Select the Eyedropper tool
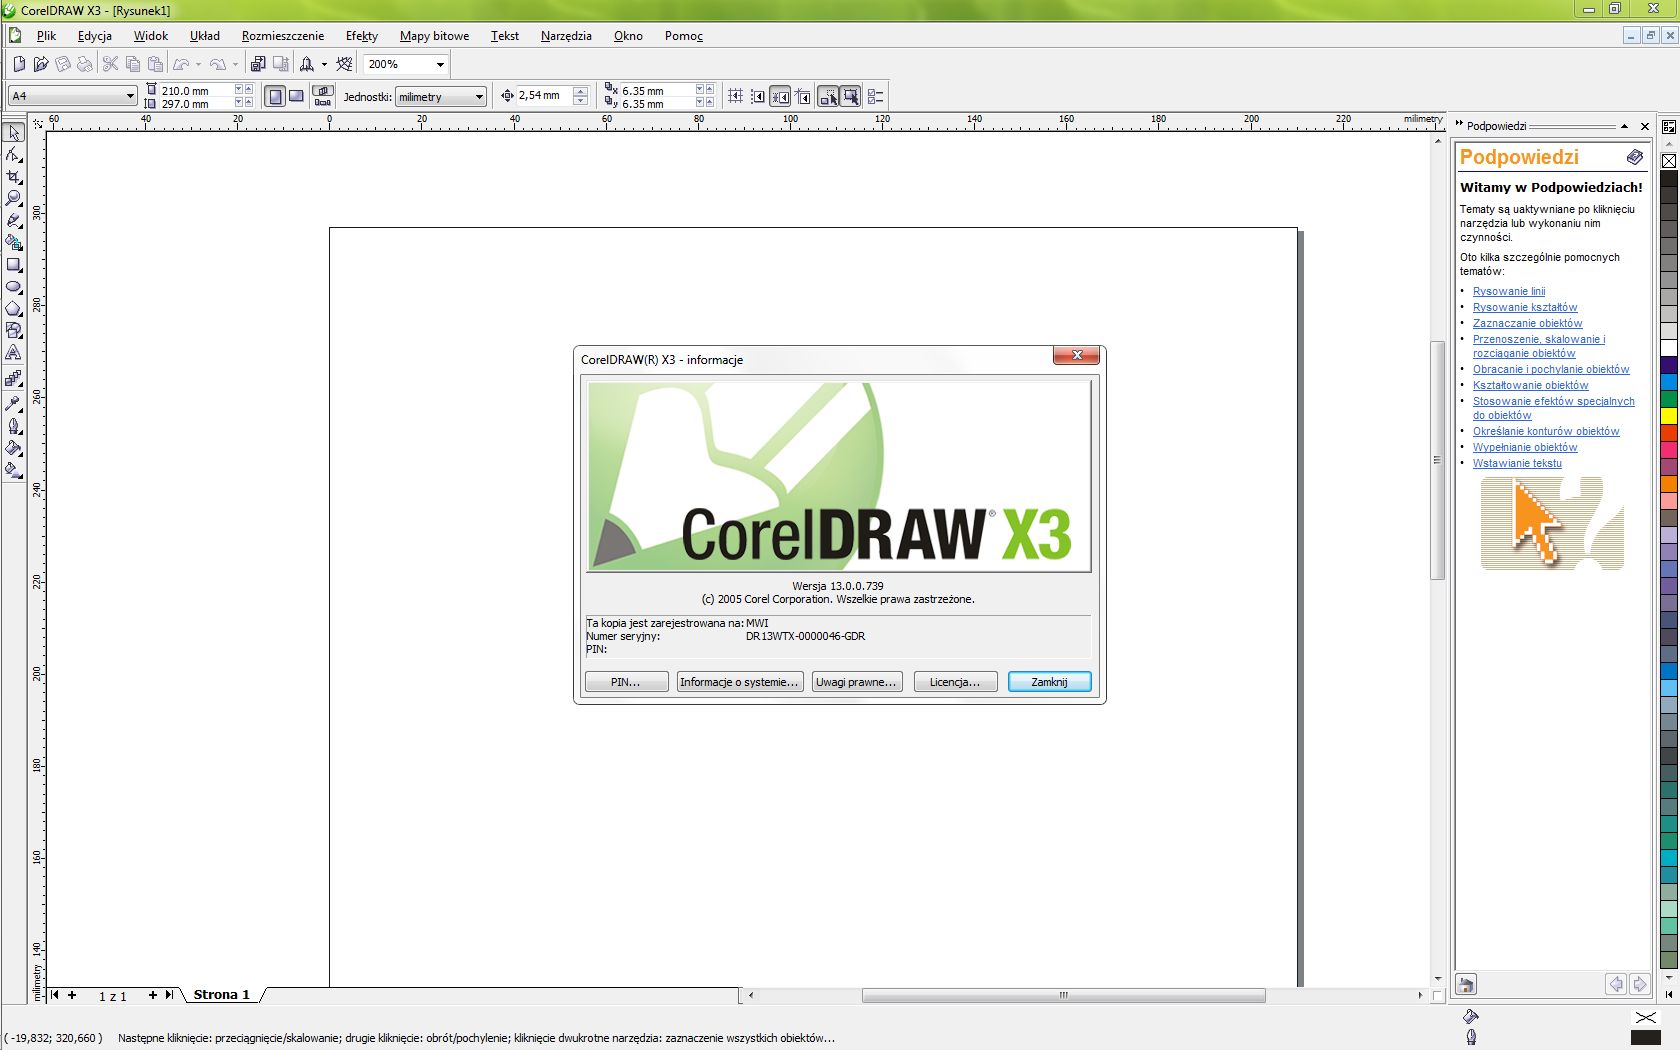Screen dimensions: 1680x1050 point(14,403)
